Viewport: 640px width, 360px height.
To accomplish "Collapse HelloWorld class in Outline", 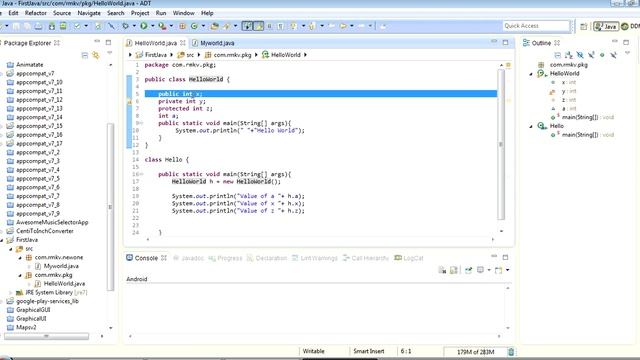I will point(531,74).
